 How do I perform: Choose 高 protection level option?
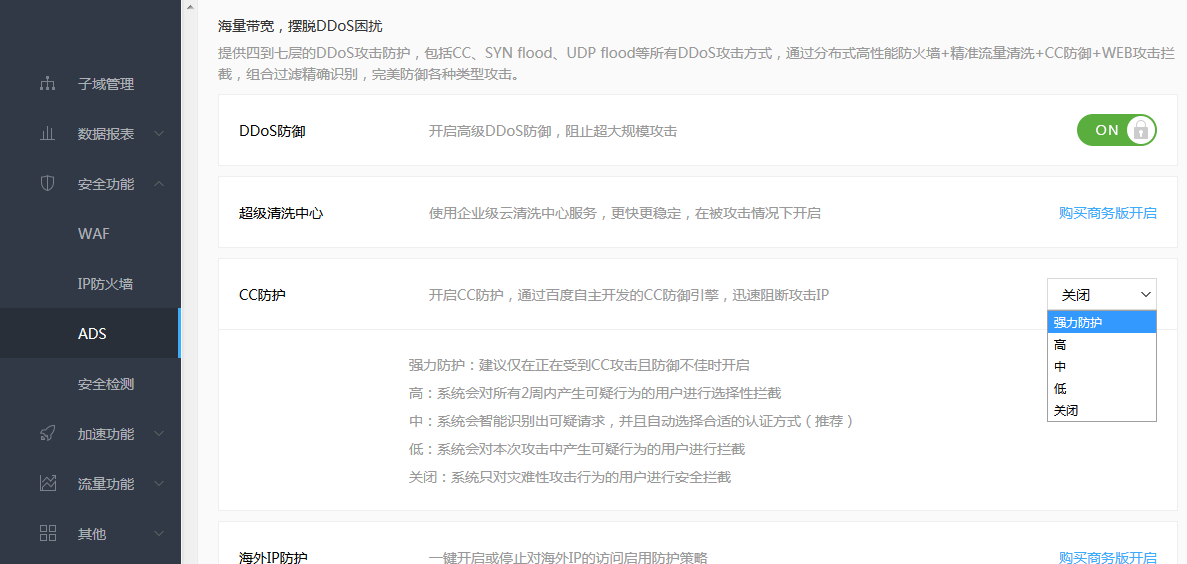click(1101, 344)
